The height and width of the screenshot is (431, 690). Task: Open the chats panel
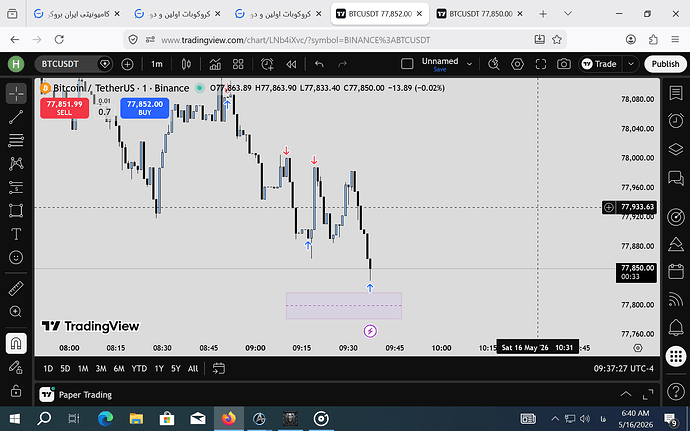coord(676,178)
